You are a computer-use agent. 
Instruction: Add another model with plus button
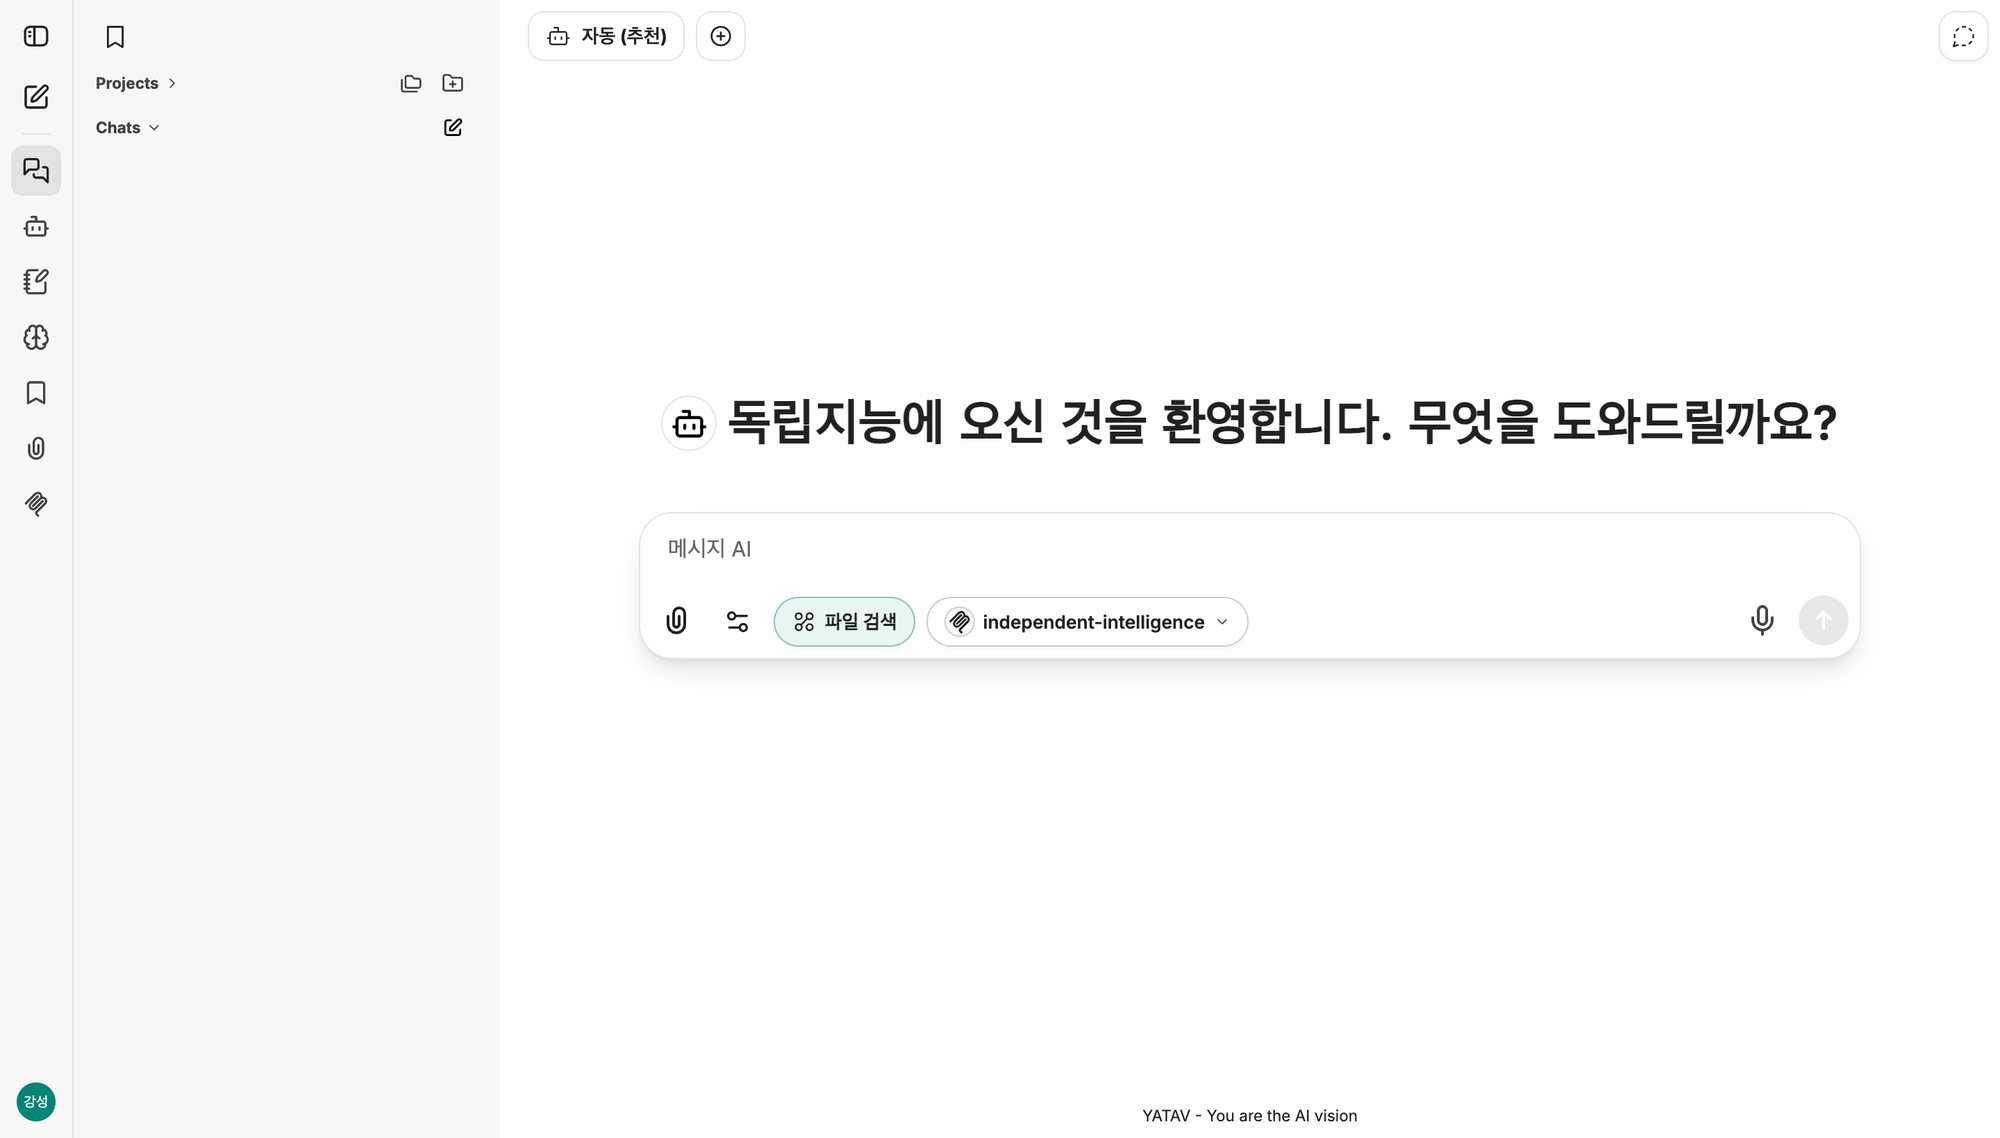(721, 36)
